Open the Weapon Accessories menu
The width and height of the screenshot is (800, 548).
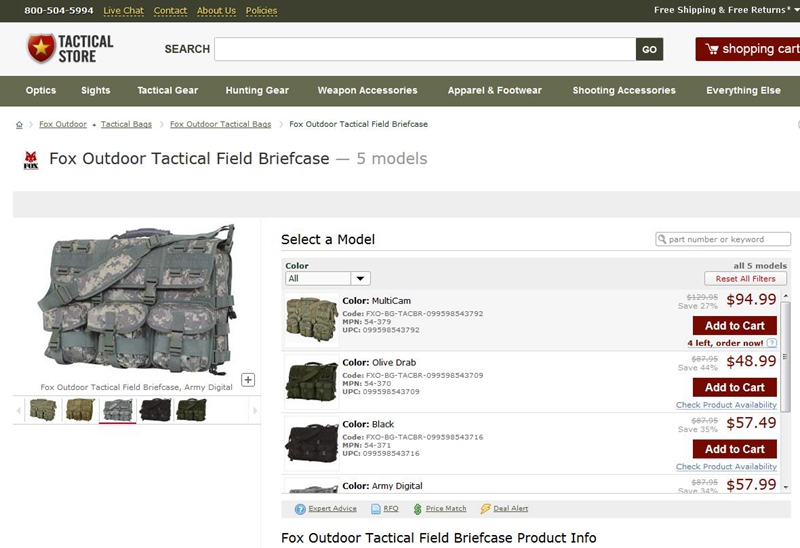(x=367, y=90)
